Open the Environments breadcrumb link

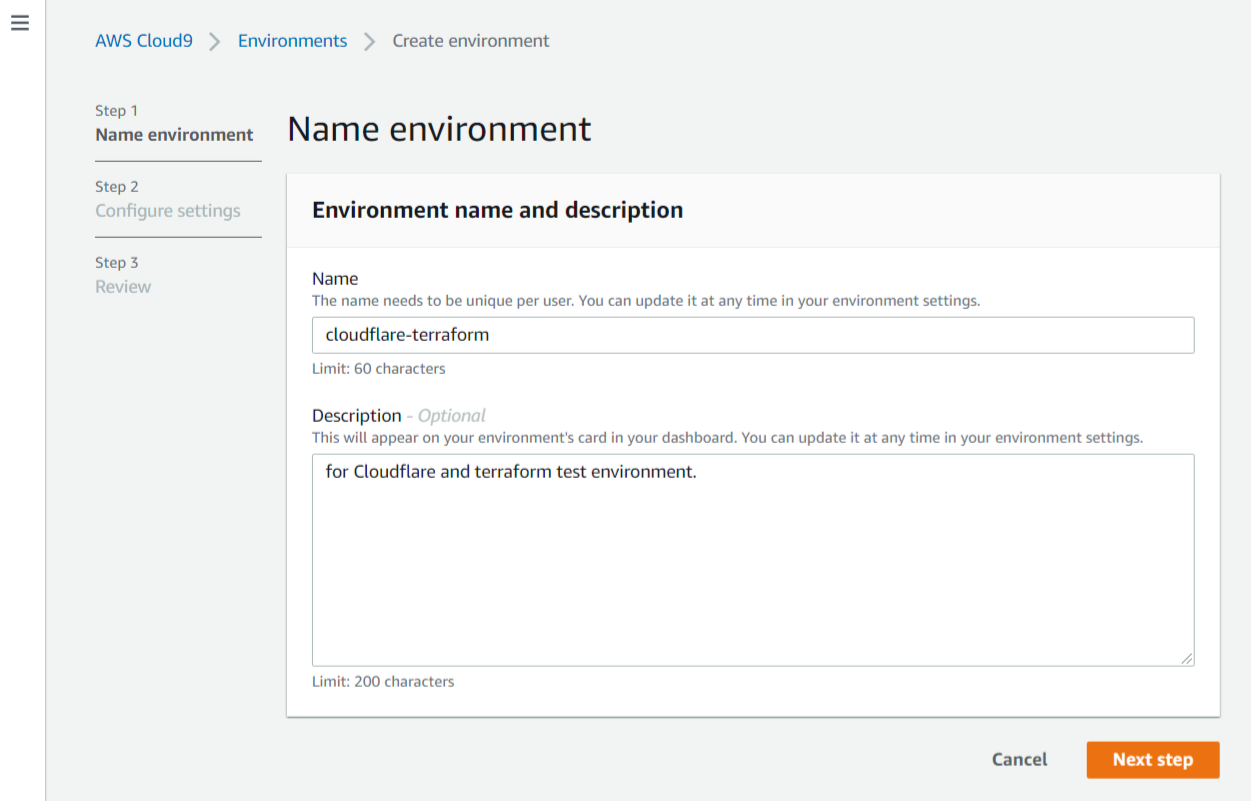[292, 41]
